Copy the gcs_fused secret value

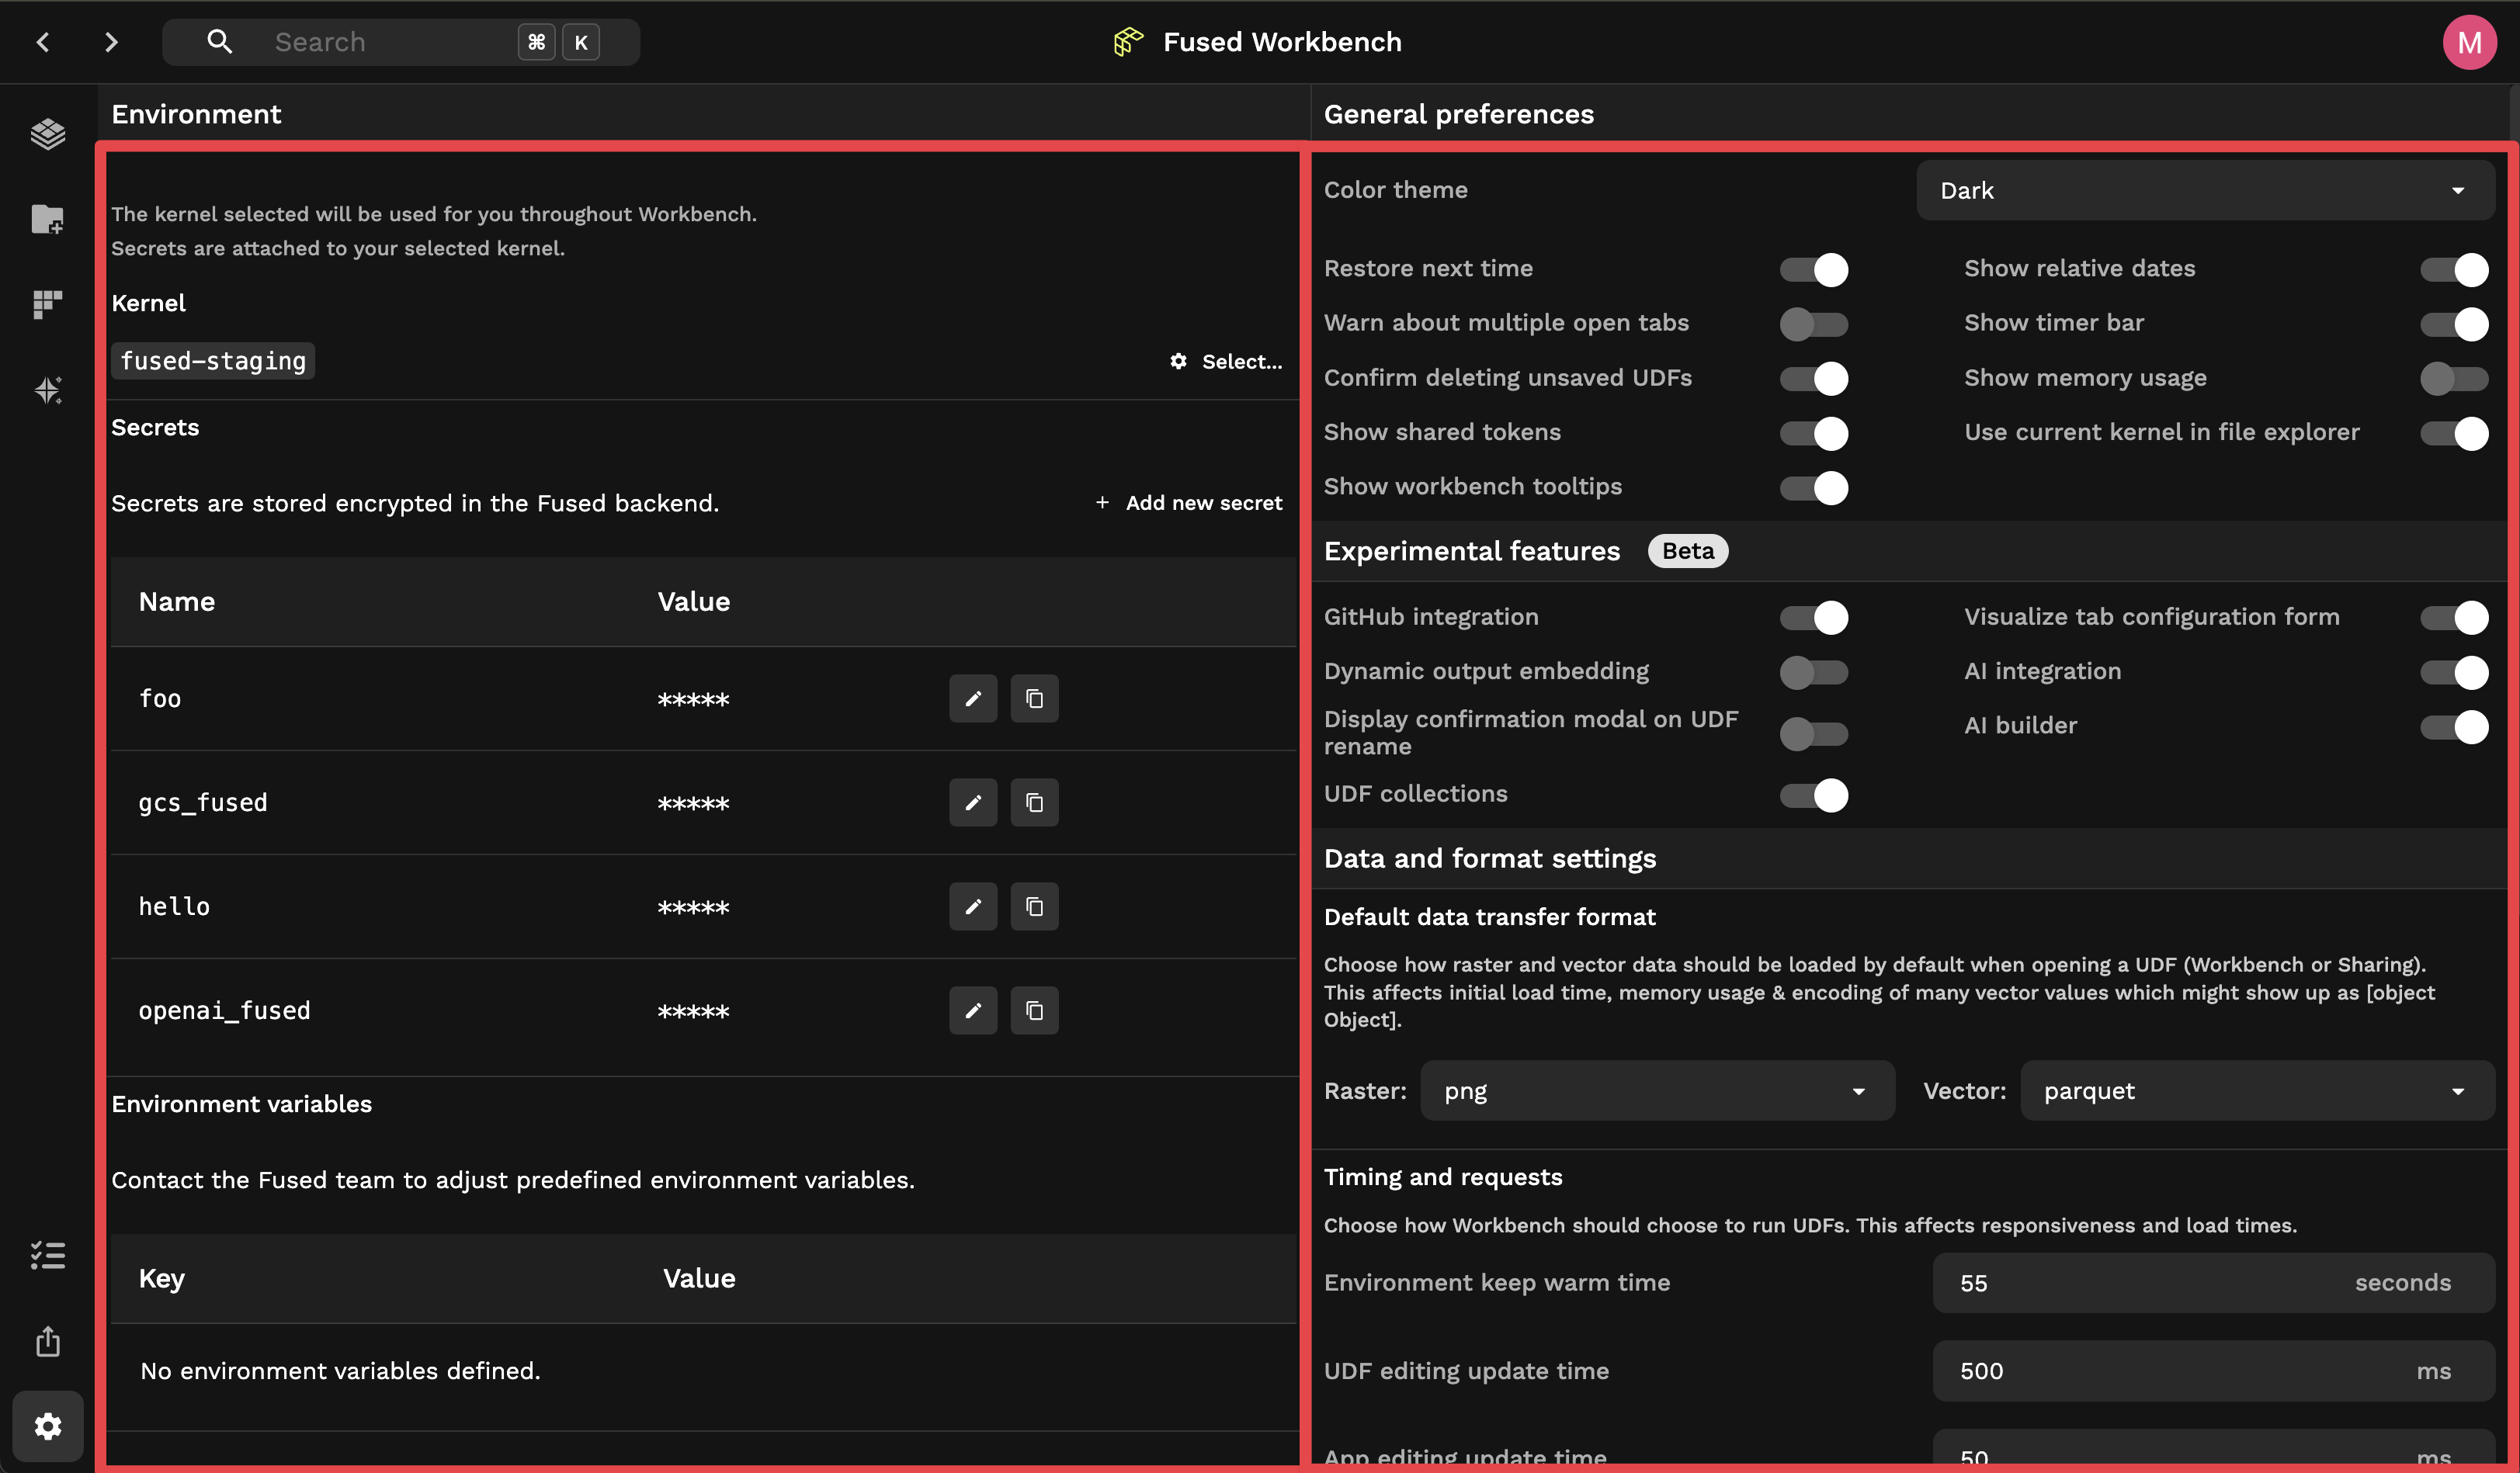[x=1034, y=803]
